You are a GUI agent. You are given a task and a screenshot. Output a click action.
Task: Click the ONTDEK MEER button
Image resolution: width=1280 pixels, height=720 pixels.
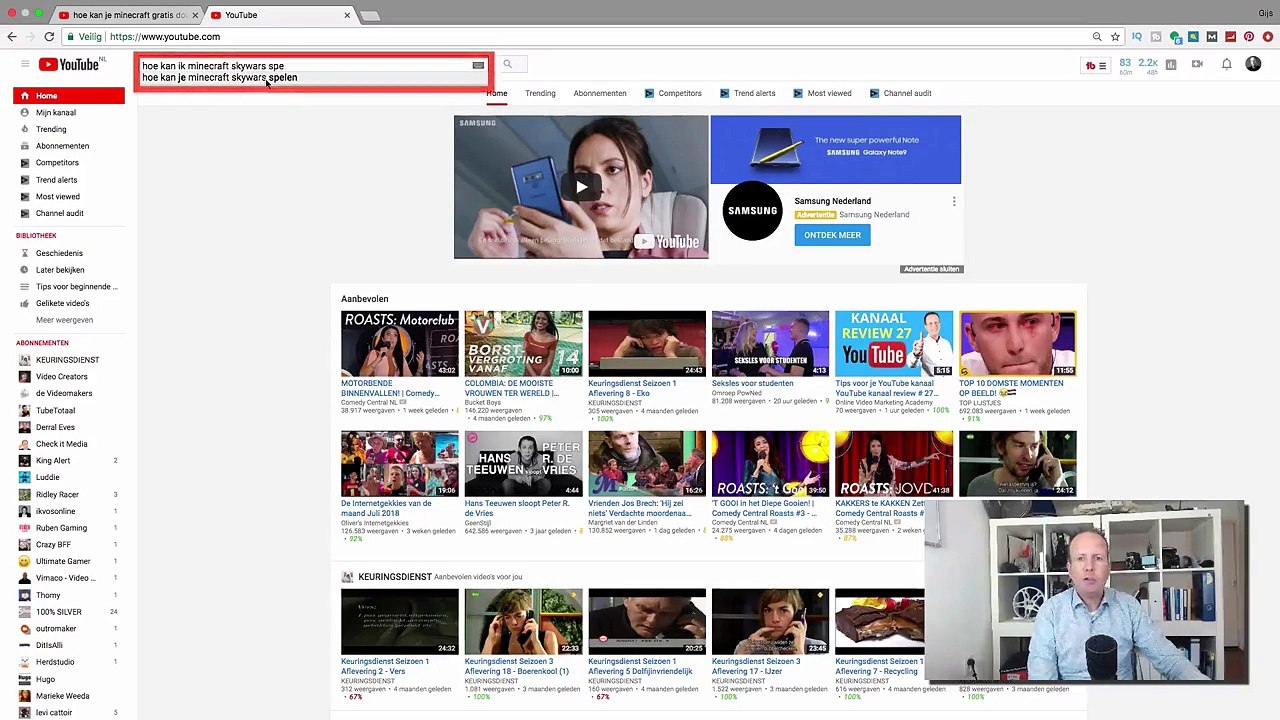pyautogui.click(x=832, y=235)
